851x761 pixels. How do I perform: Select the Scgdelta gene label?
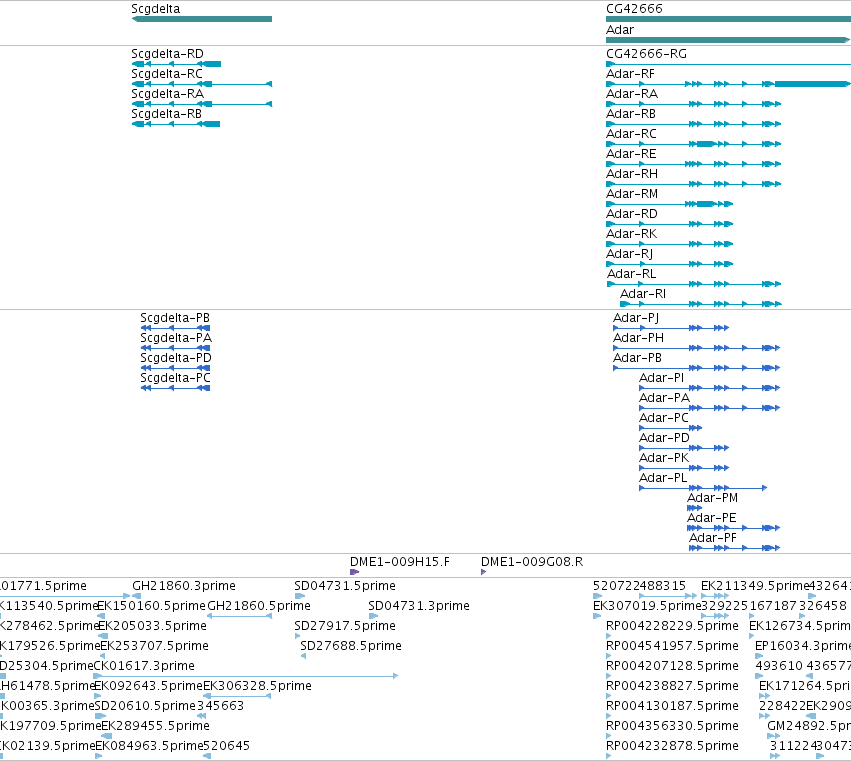tap(156, 9)
